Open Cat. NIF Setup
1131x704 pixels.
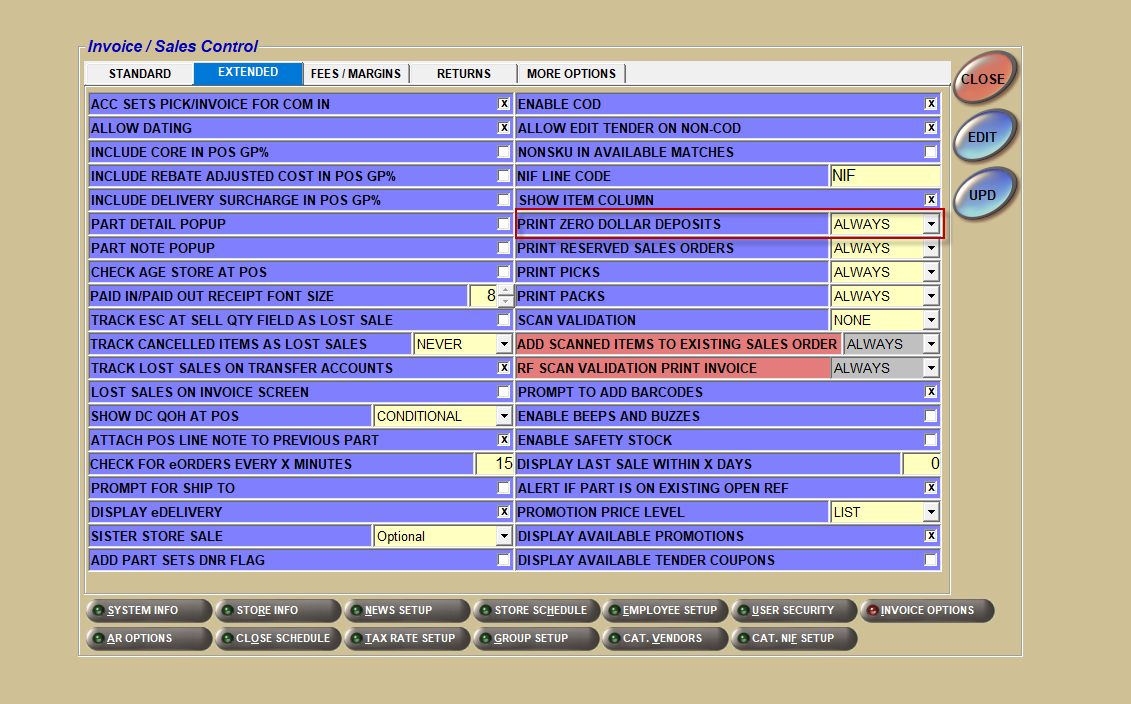coord(794,638)
